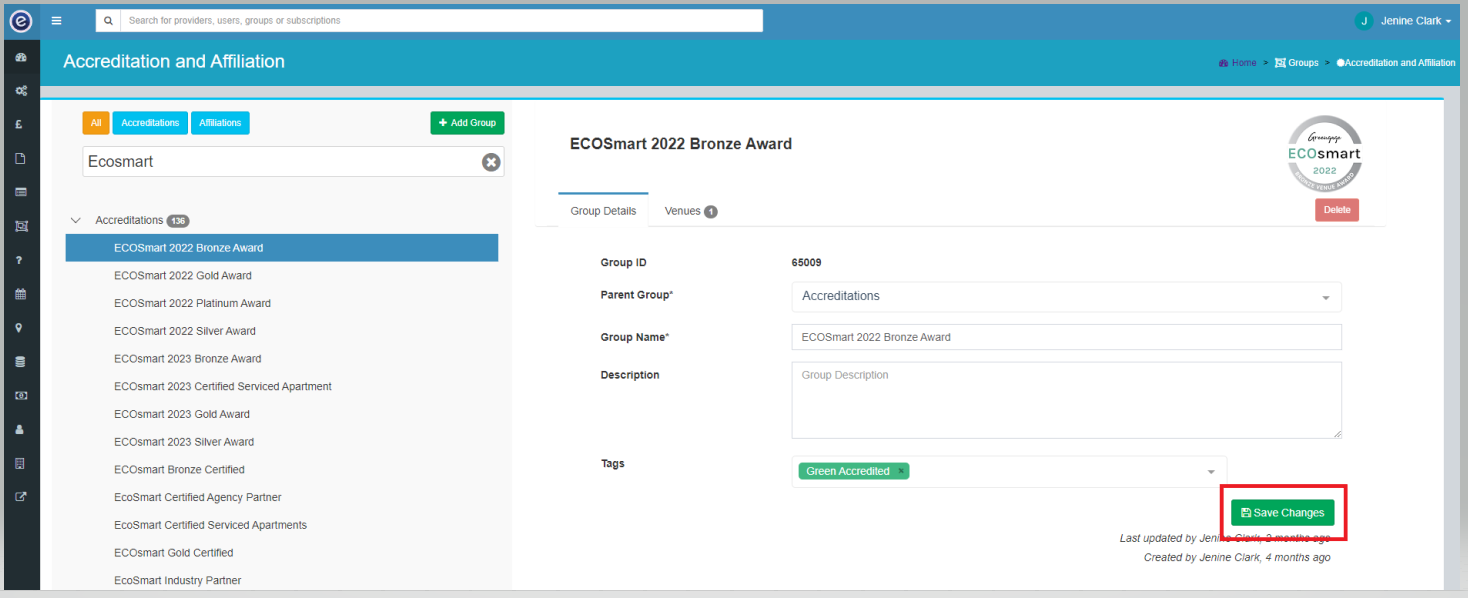Screen dimensions: 1468x598
Task: Open the Tags dropdown arrow
Action: [1211, 472]
